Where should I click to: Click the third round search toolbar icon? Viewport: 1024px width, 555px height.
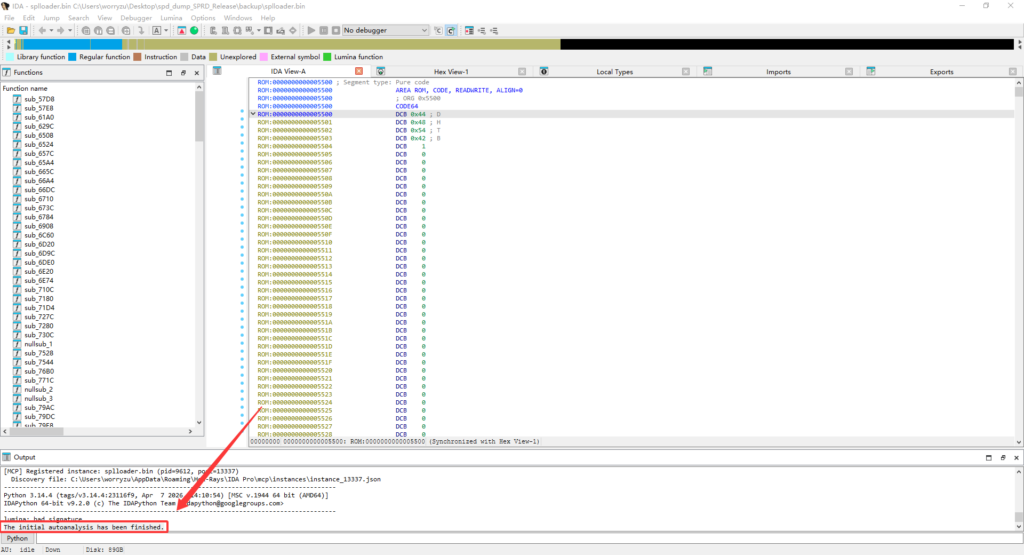click(110, 31)
